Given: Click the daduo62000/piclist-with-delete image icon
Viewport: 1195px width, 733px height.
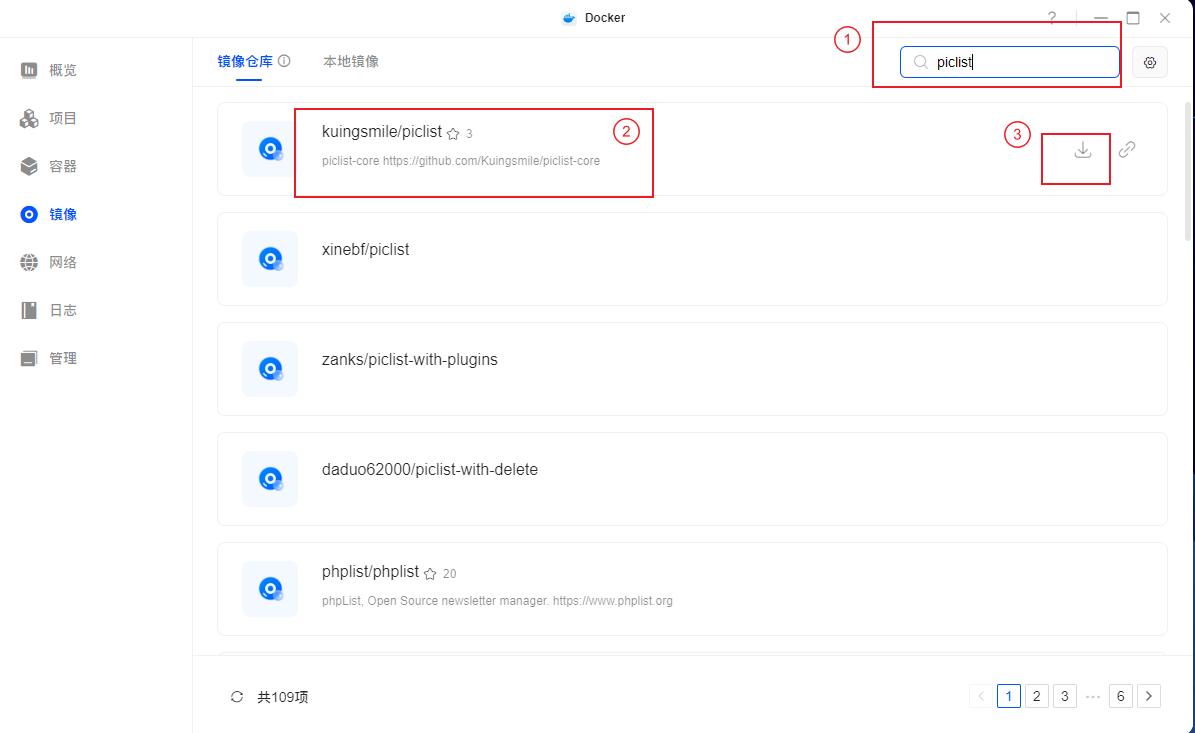Looking at the screenshot, I should coord(270,479).
